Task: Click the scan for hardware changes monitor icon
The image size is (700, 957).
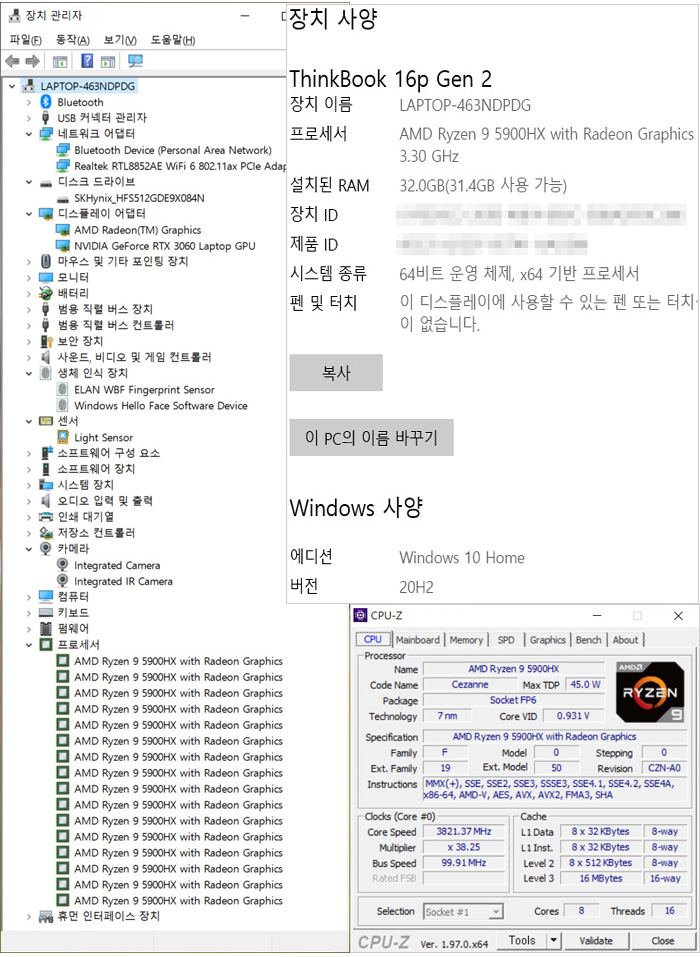Action: point(135,62)
